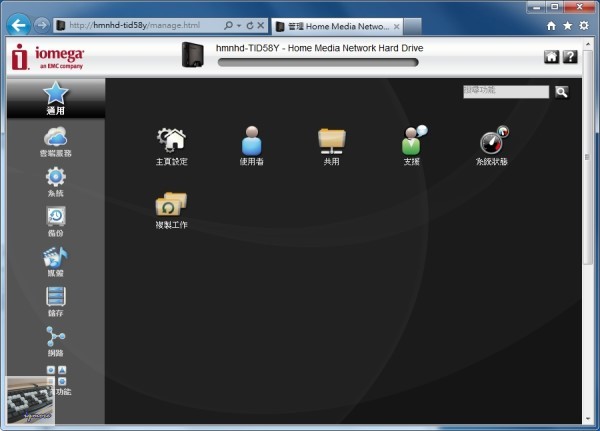Close the Home Media Network tab
Image resolution: width=600 pixels, height=431 pixels.
tap(397, 26)
